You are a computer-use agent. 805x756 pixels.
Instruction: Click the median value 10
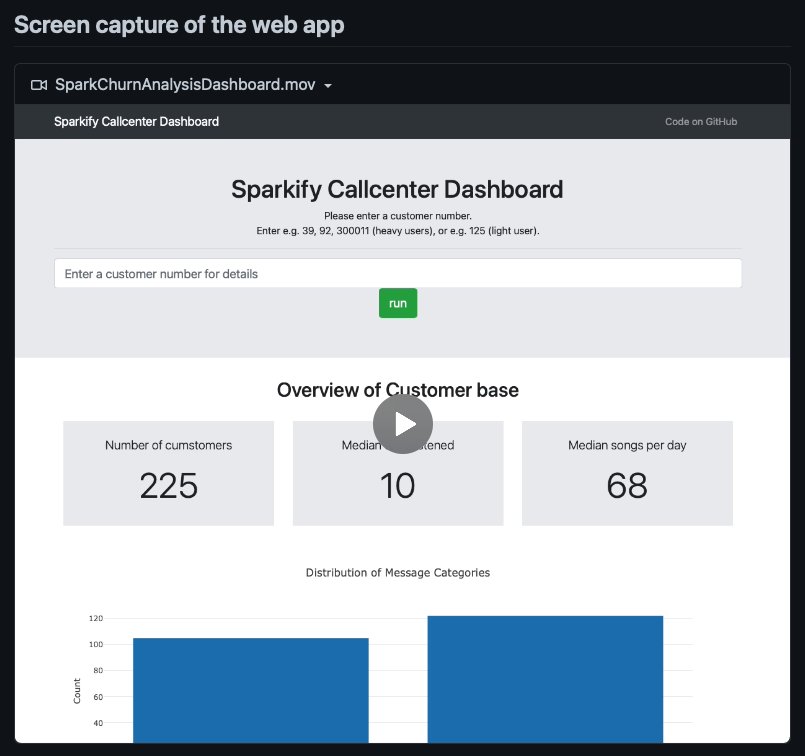point(397,486)
